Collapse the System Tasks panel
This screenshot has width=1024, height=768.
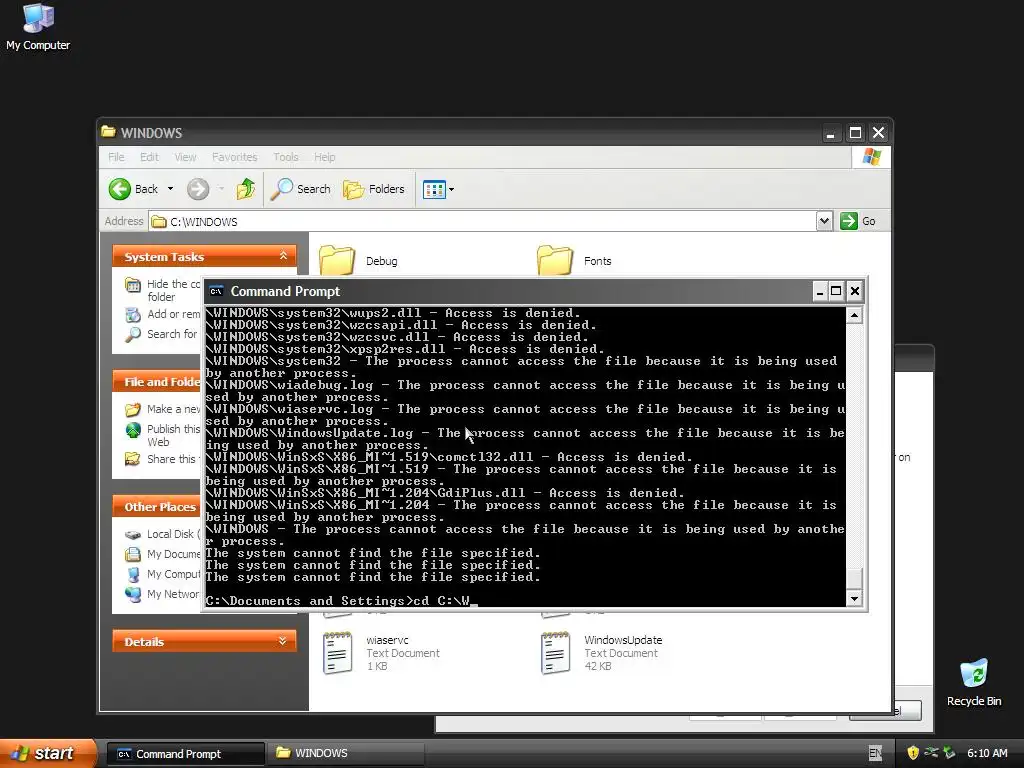283,256
